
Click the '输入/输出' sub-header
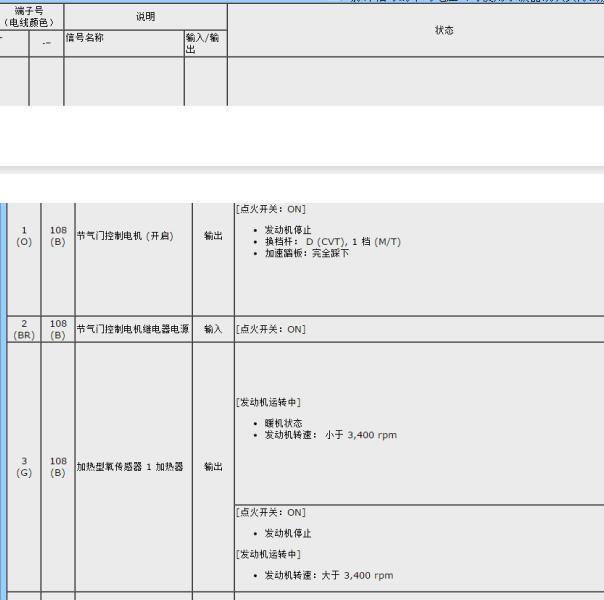tap(203, 43)
